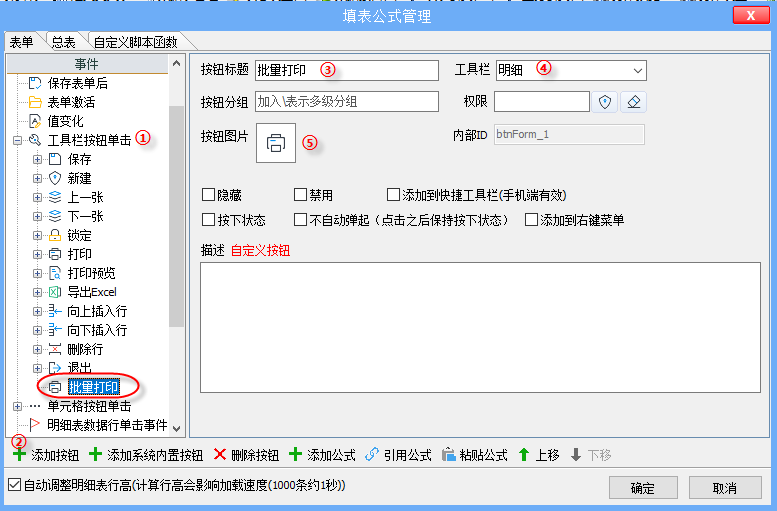777x511 pixels.
Task: Click the 下移 down arrow item
Action: [x=591, y=454]
